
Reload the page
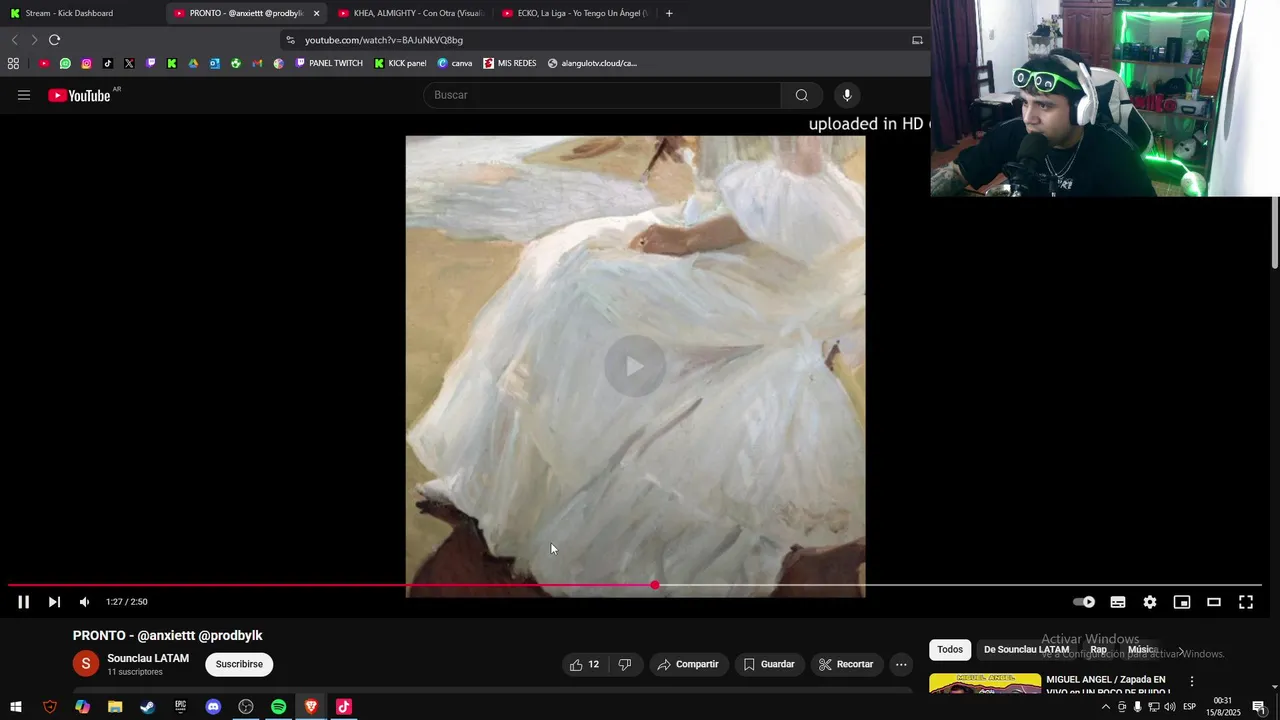[54, 40]
